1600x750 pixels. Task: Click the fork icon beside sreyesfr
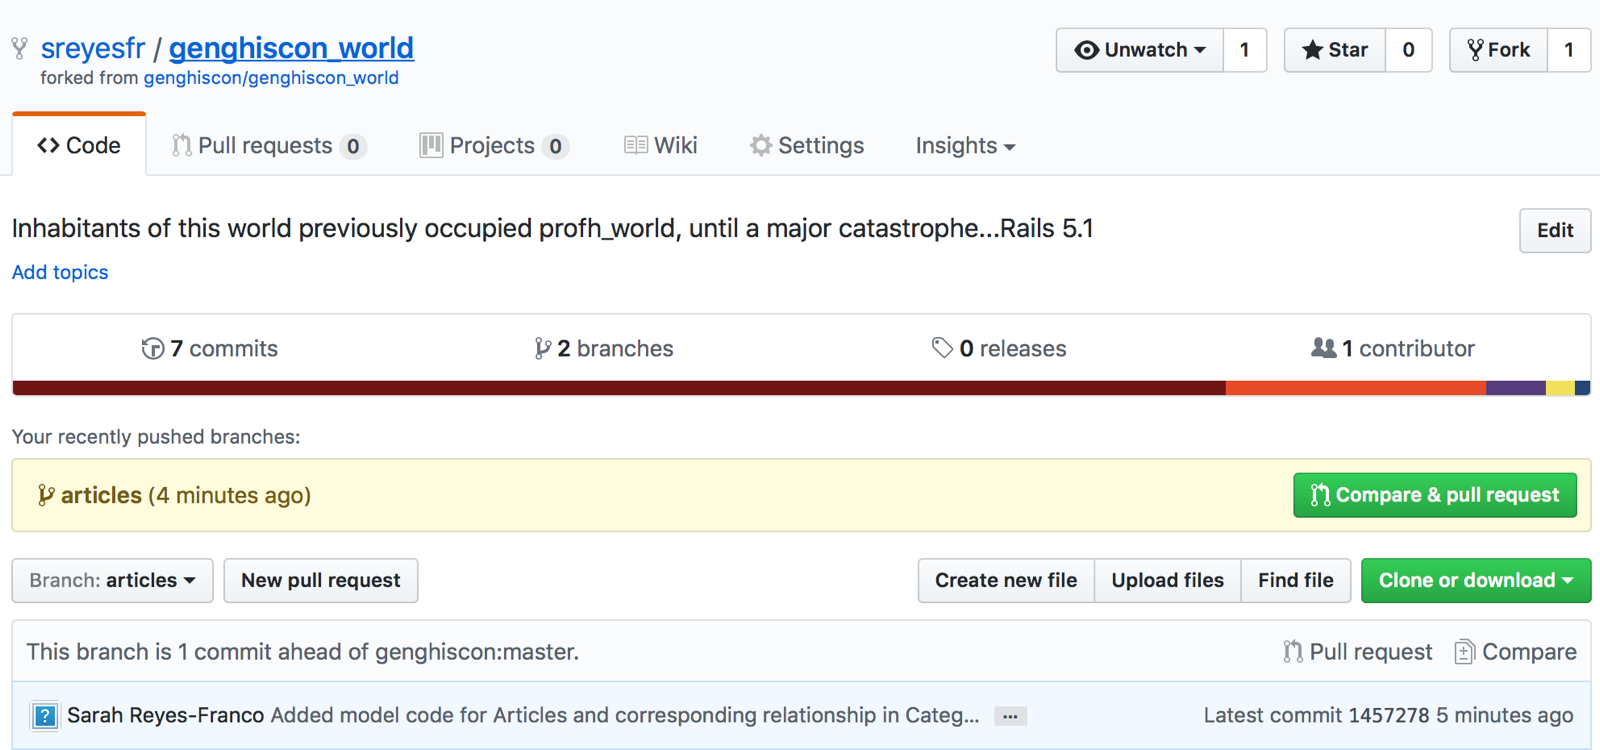19,48
